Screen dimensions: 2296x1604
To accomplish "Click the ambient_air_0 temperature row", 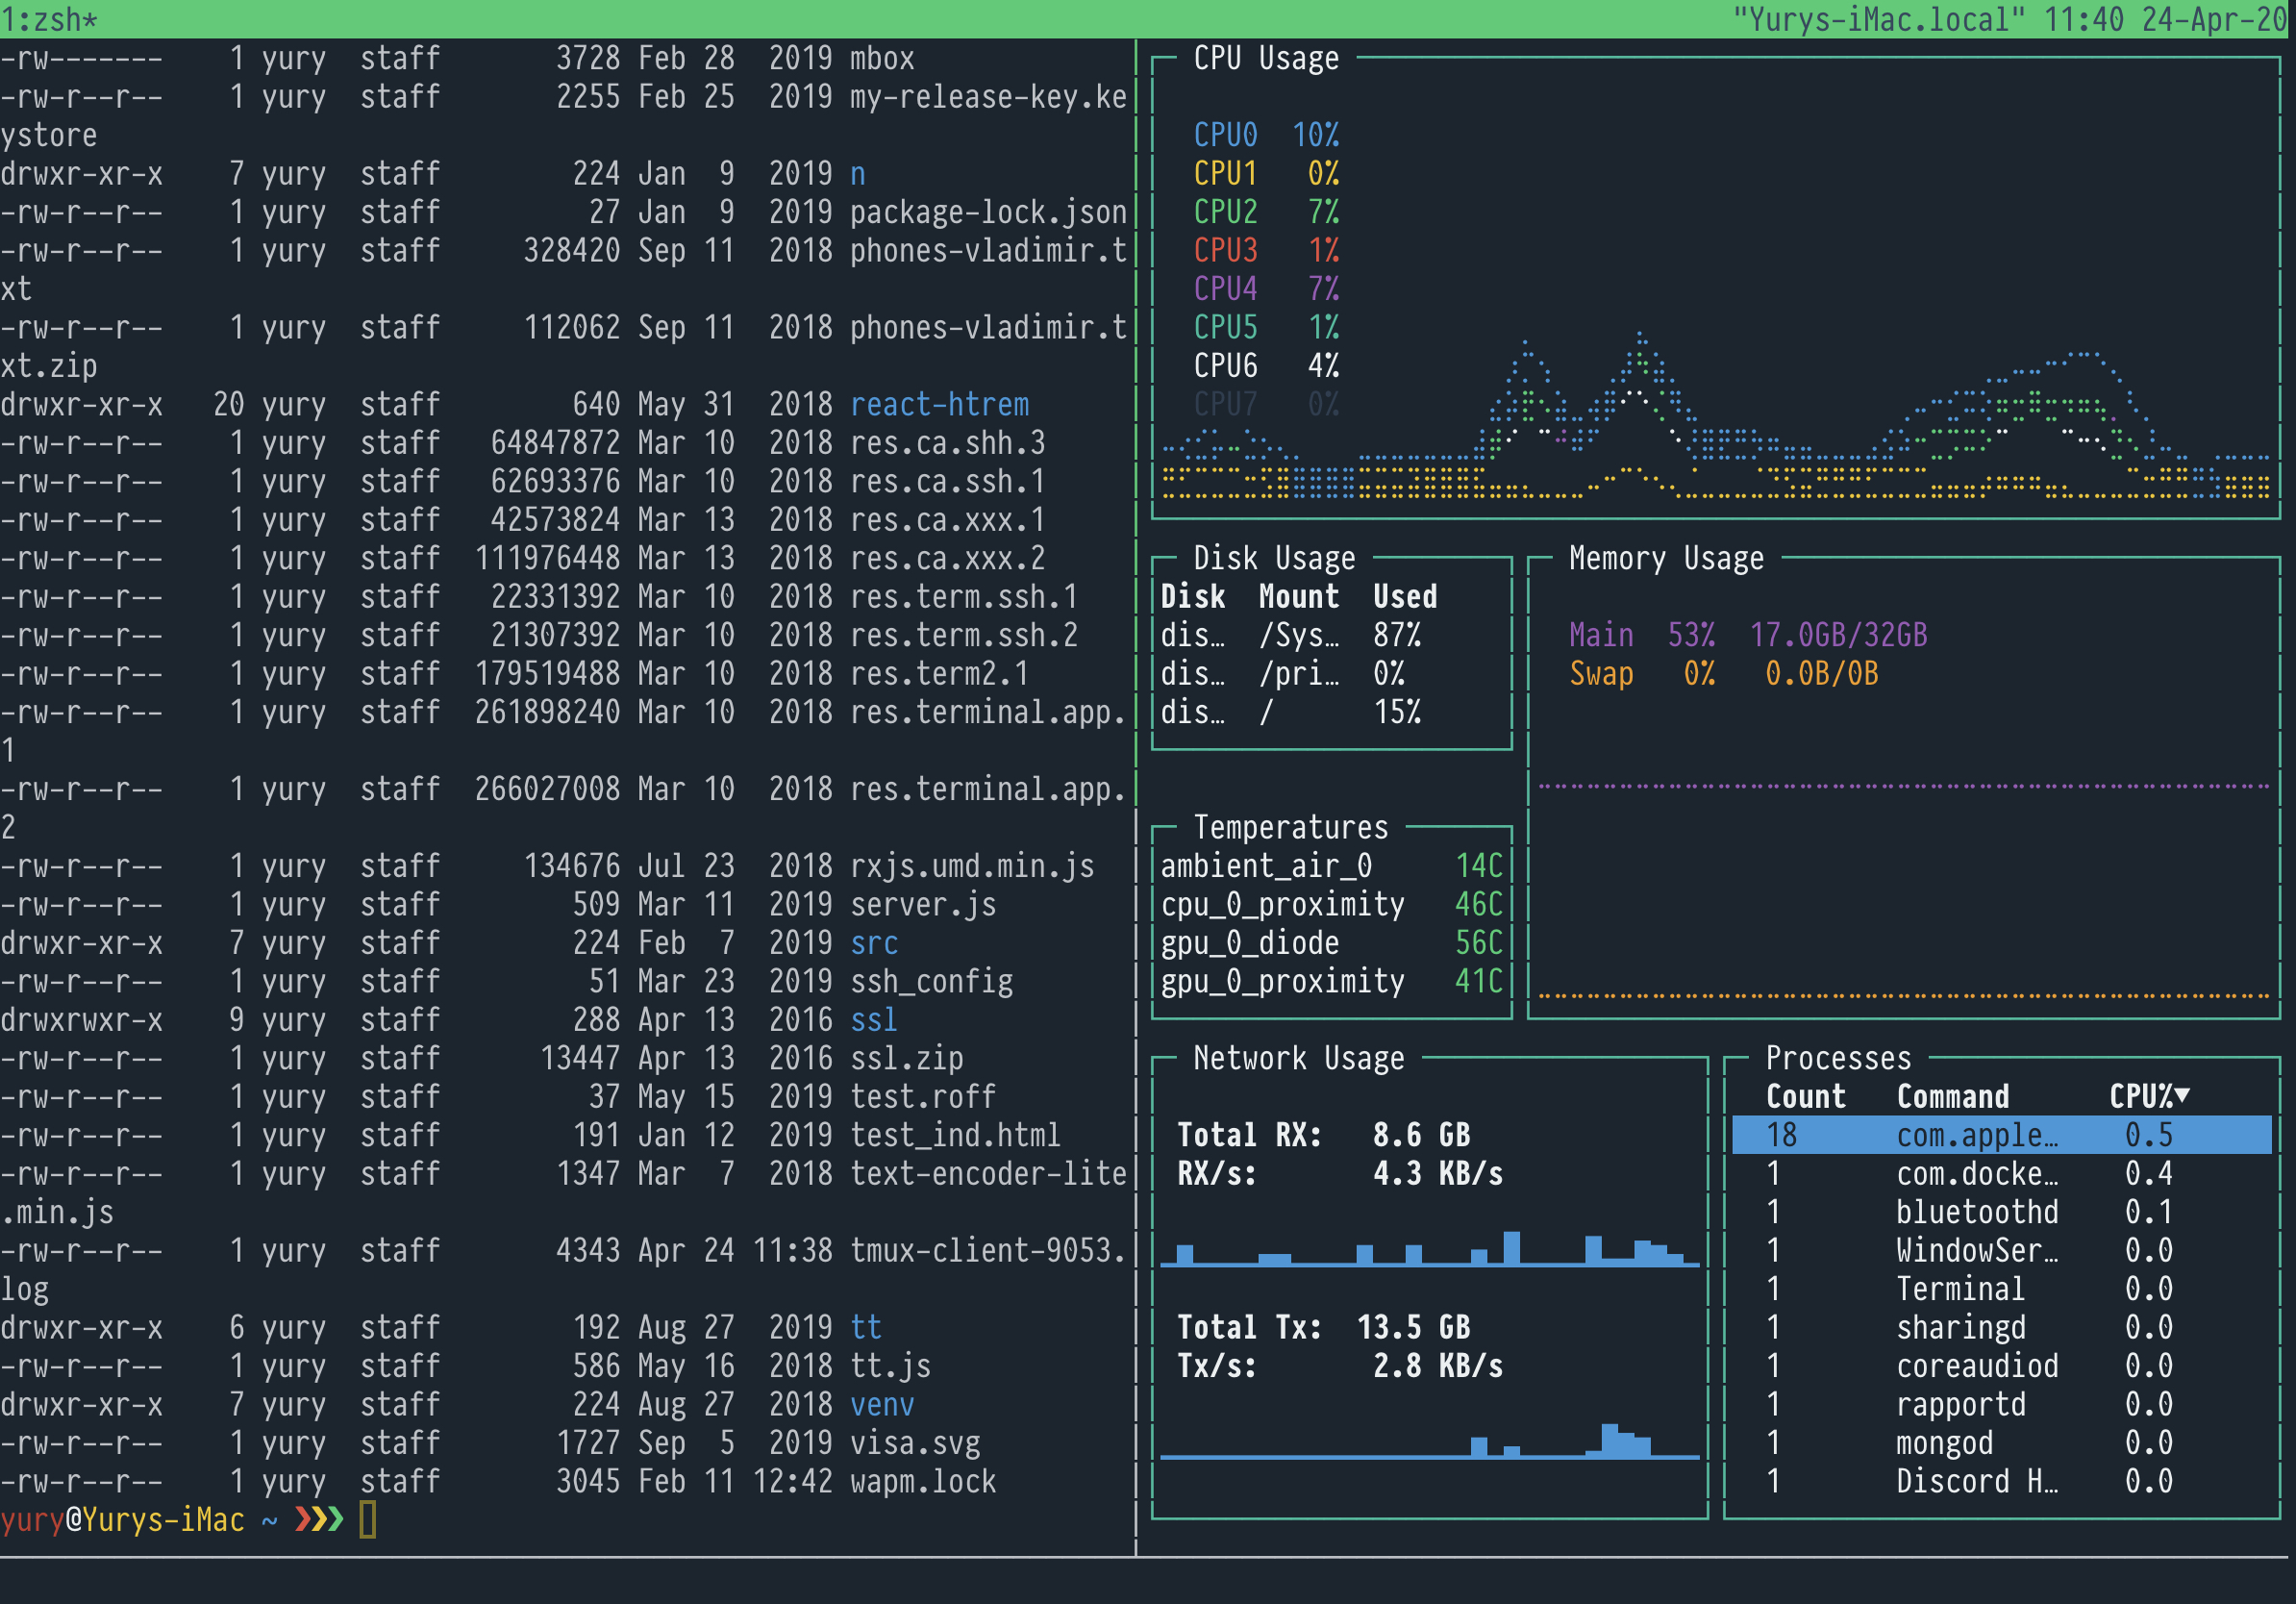I will pos(1331,866).
